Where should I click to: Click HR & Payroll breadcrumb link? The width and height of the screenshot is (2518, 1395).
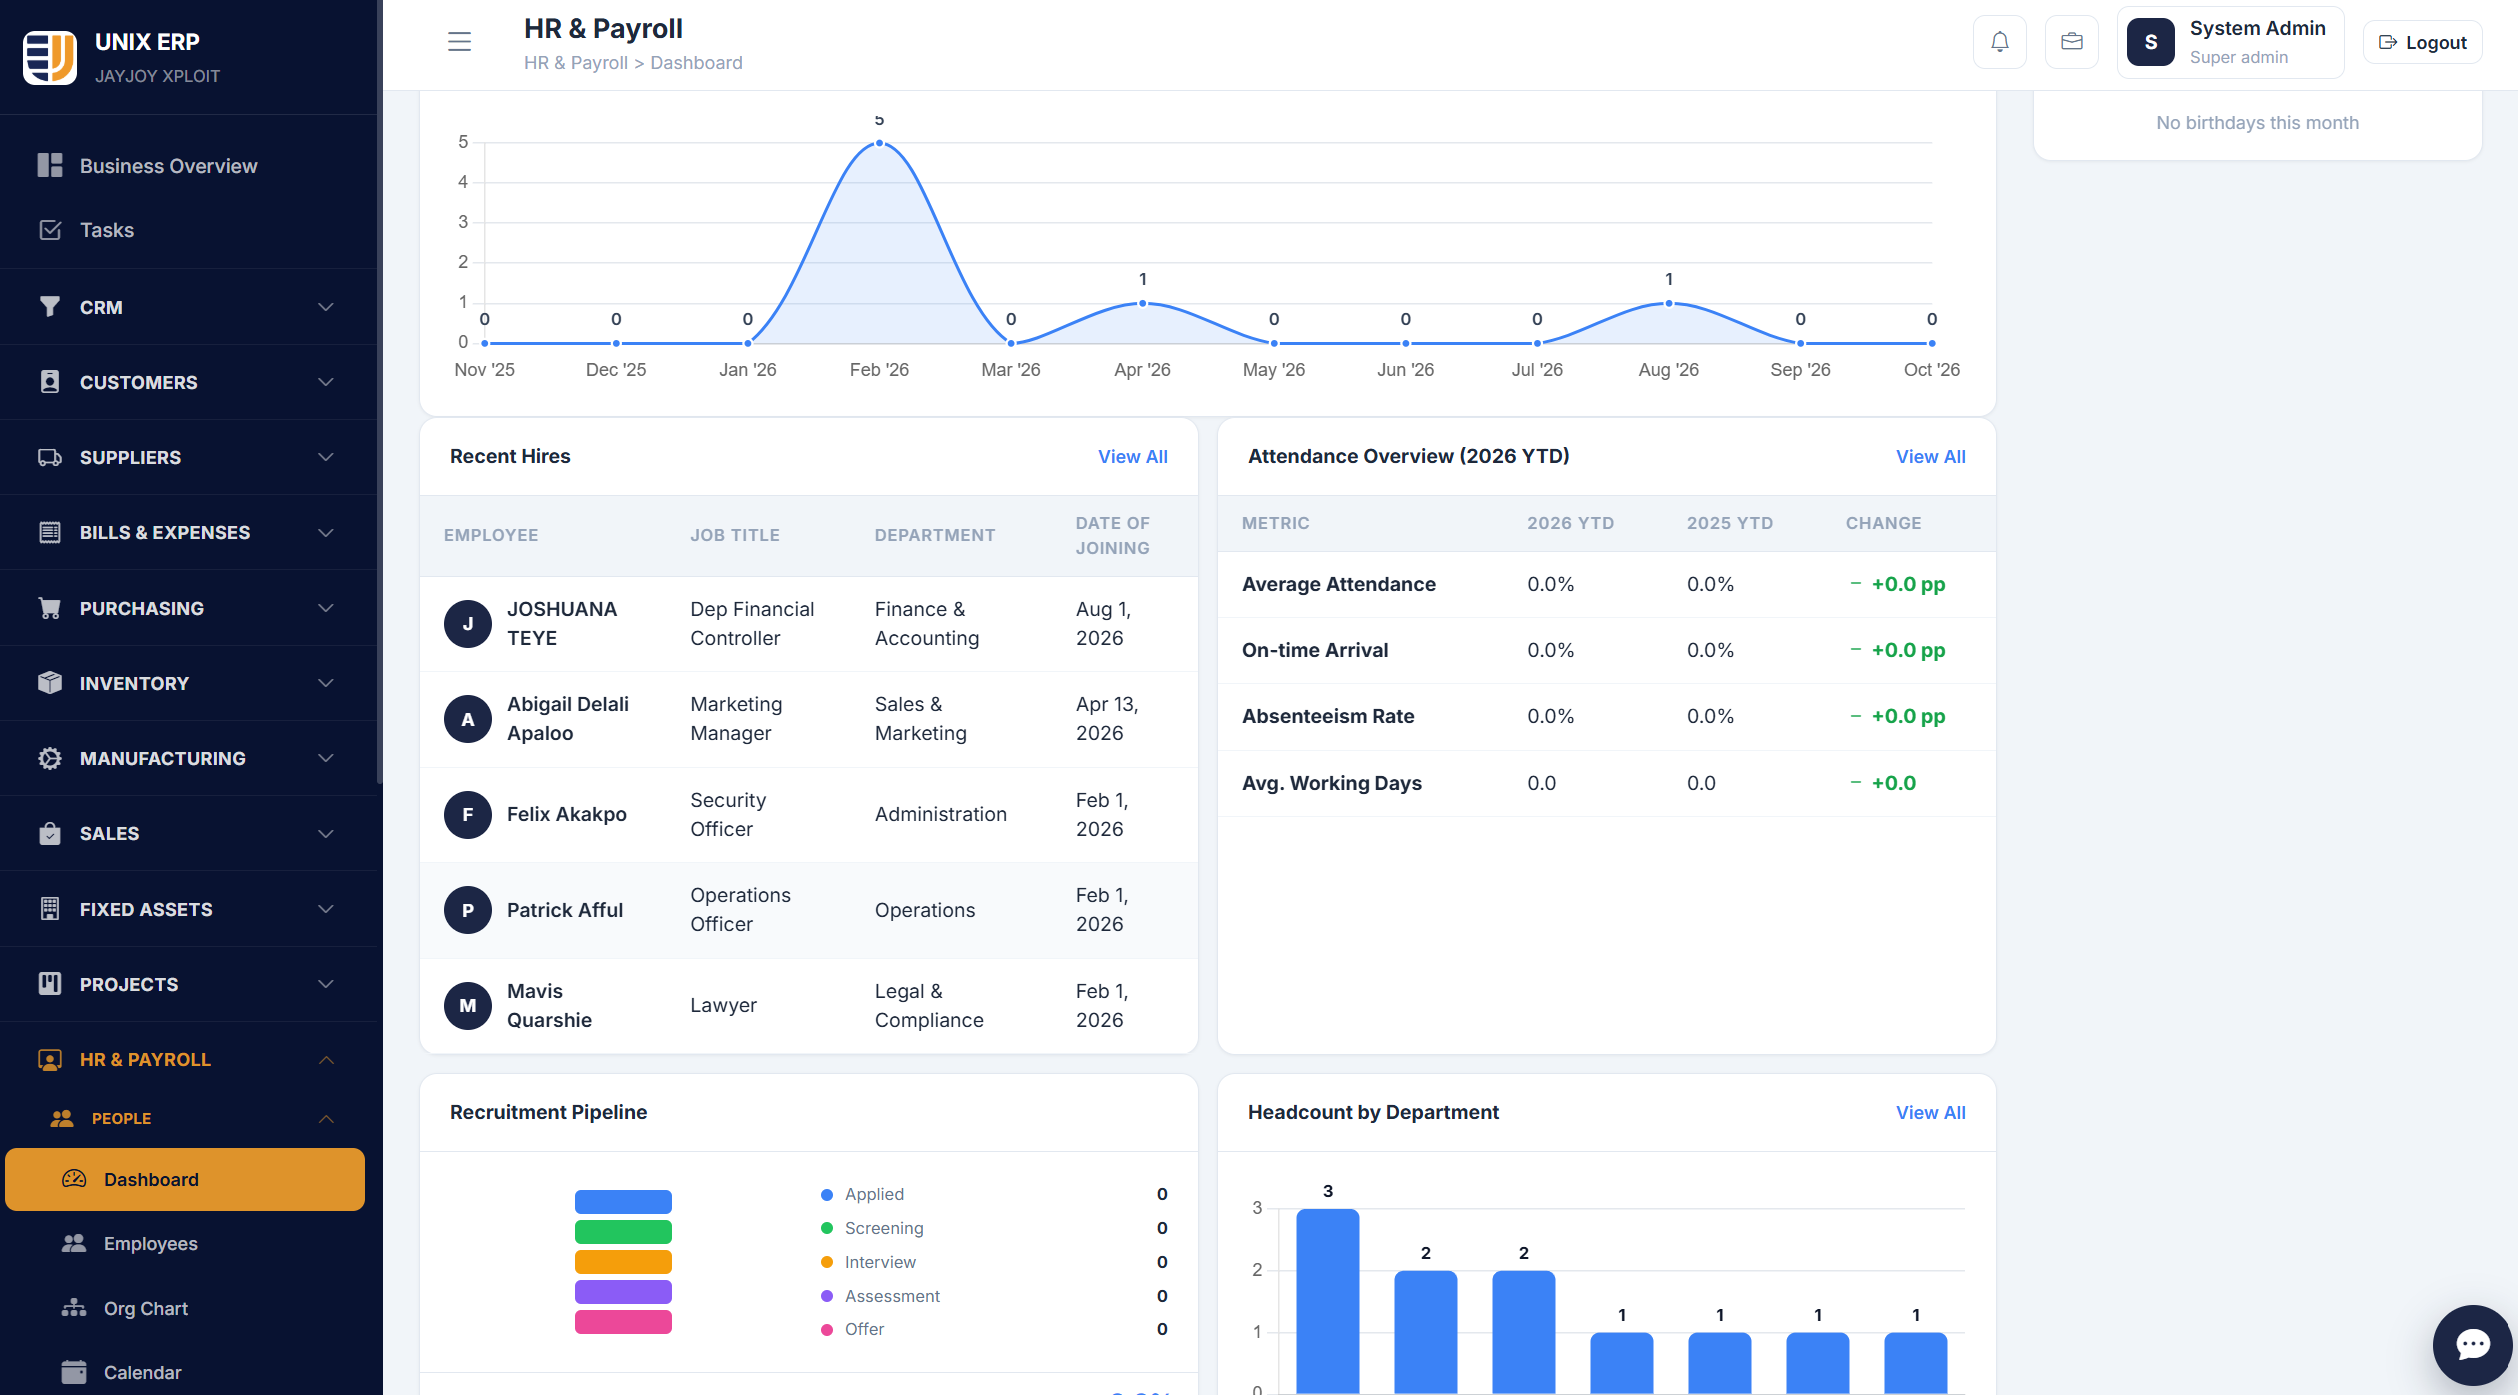pos(576,63)
